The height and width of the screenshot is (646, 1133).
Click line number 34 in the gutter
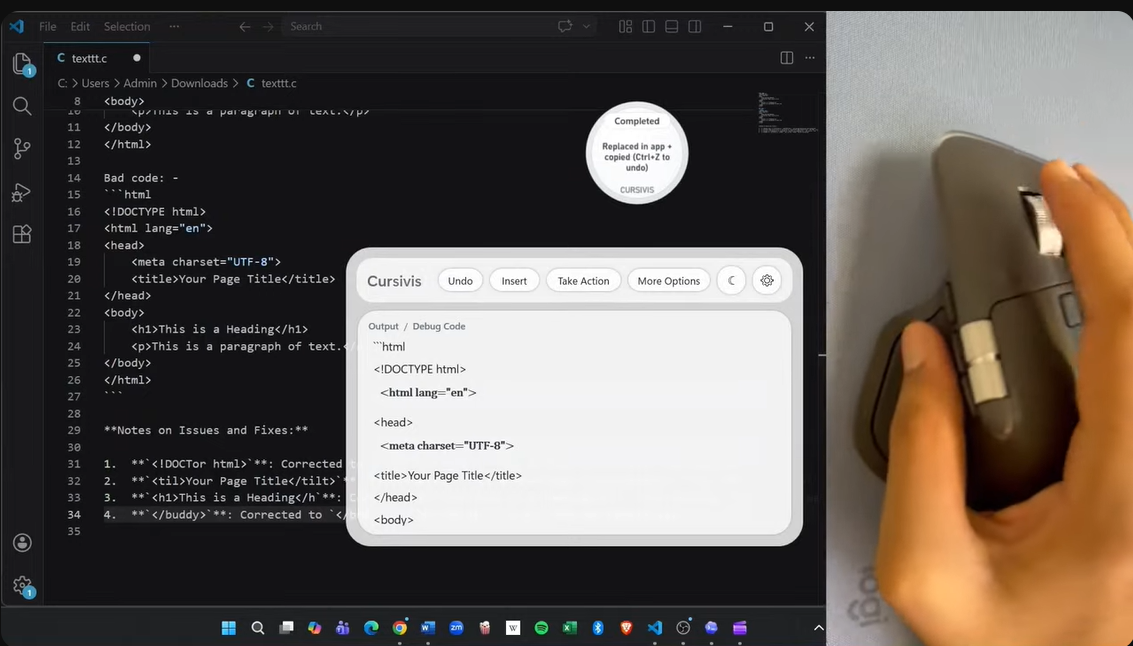tap(74, 514)
